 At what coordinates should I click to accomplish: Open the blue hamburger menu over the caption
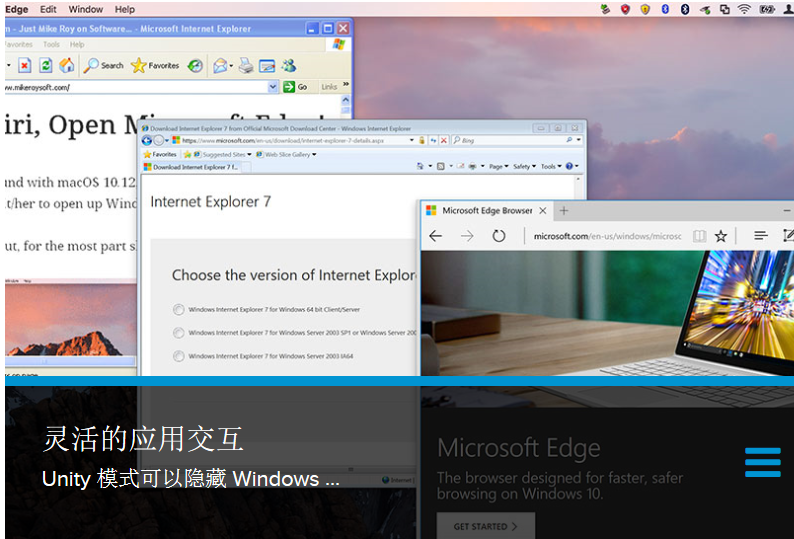tap(763, 462)
